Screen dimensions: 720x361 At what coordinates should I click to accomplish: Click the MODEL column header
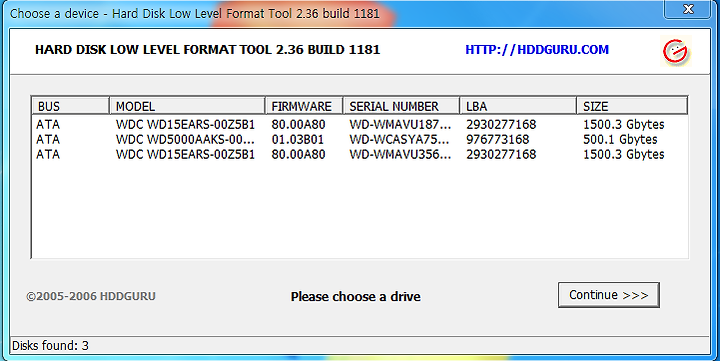[x=187, y=106]
